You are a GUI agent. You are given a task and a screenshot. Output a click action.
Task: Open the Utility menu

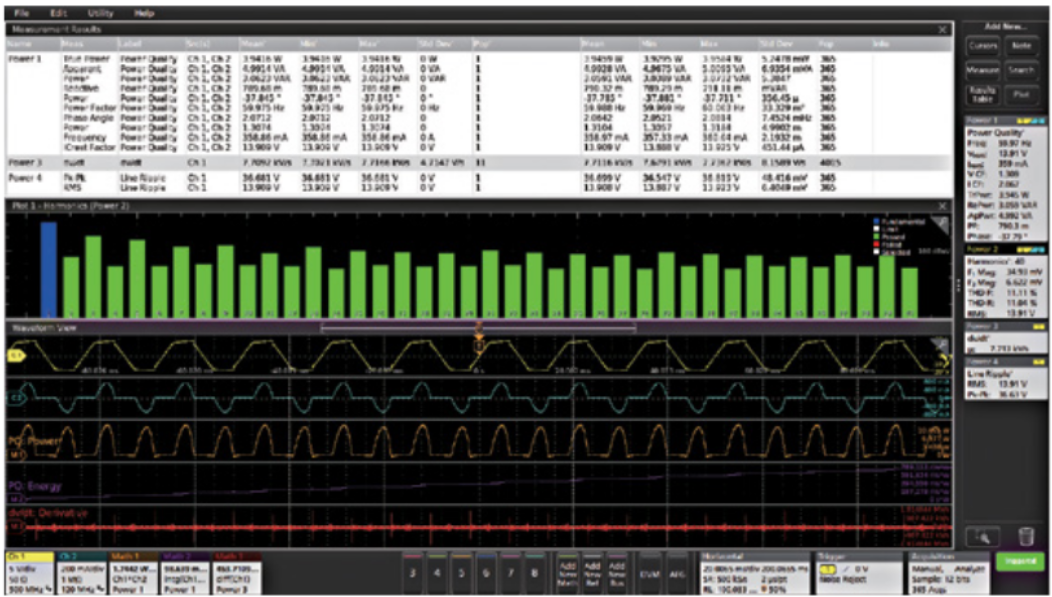pos(100,14)
